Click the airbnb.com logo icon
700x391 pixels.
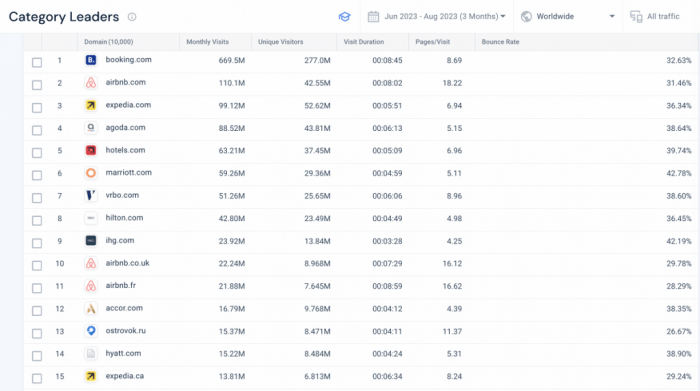click(91, 83)
